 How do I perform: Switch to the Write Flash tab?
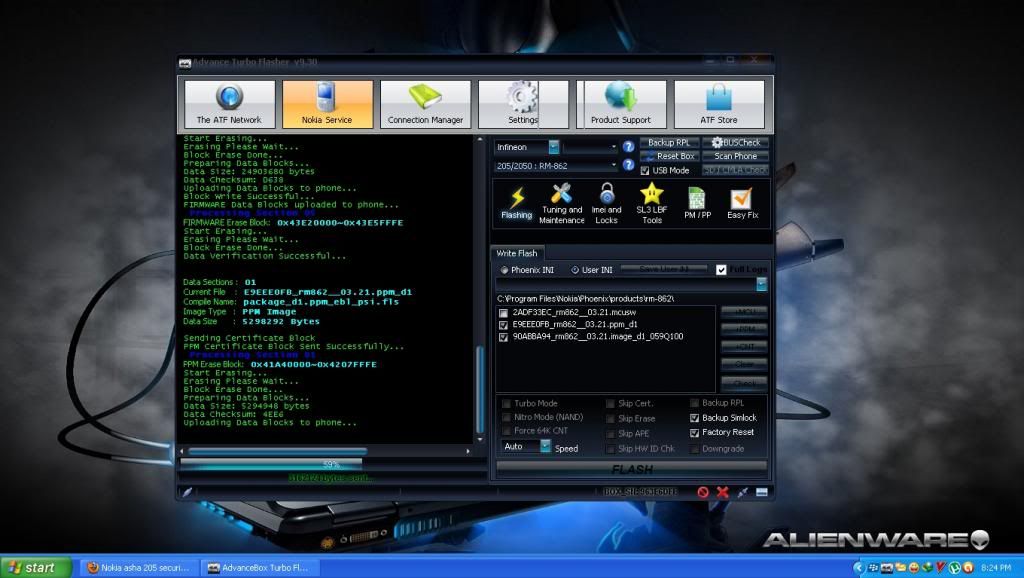(518, 253)
